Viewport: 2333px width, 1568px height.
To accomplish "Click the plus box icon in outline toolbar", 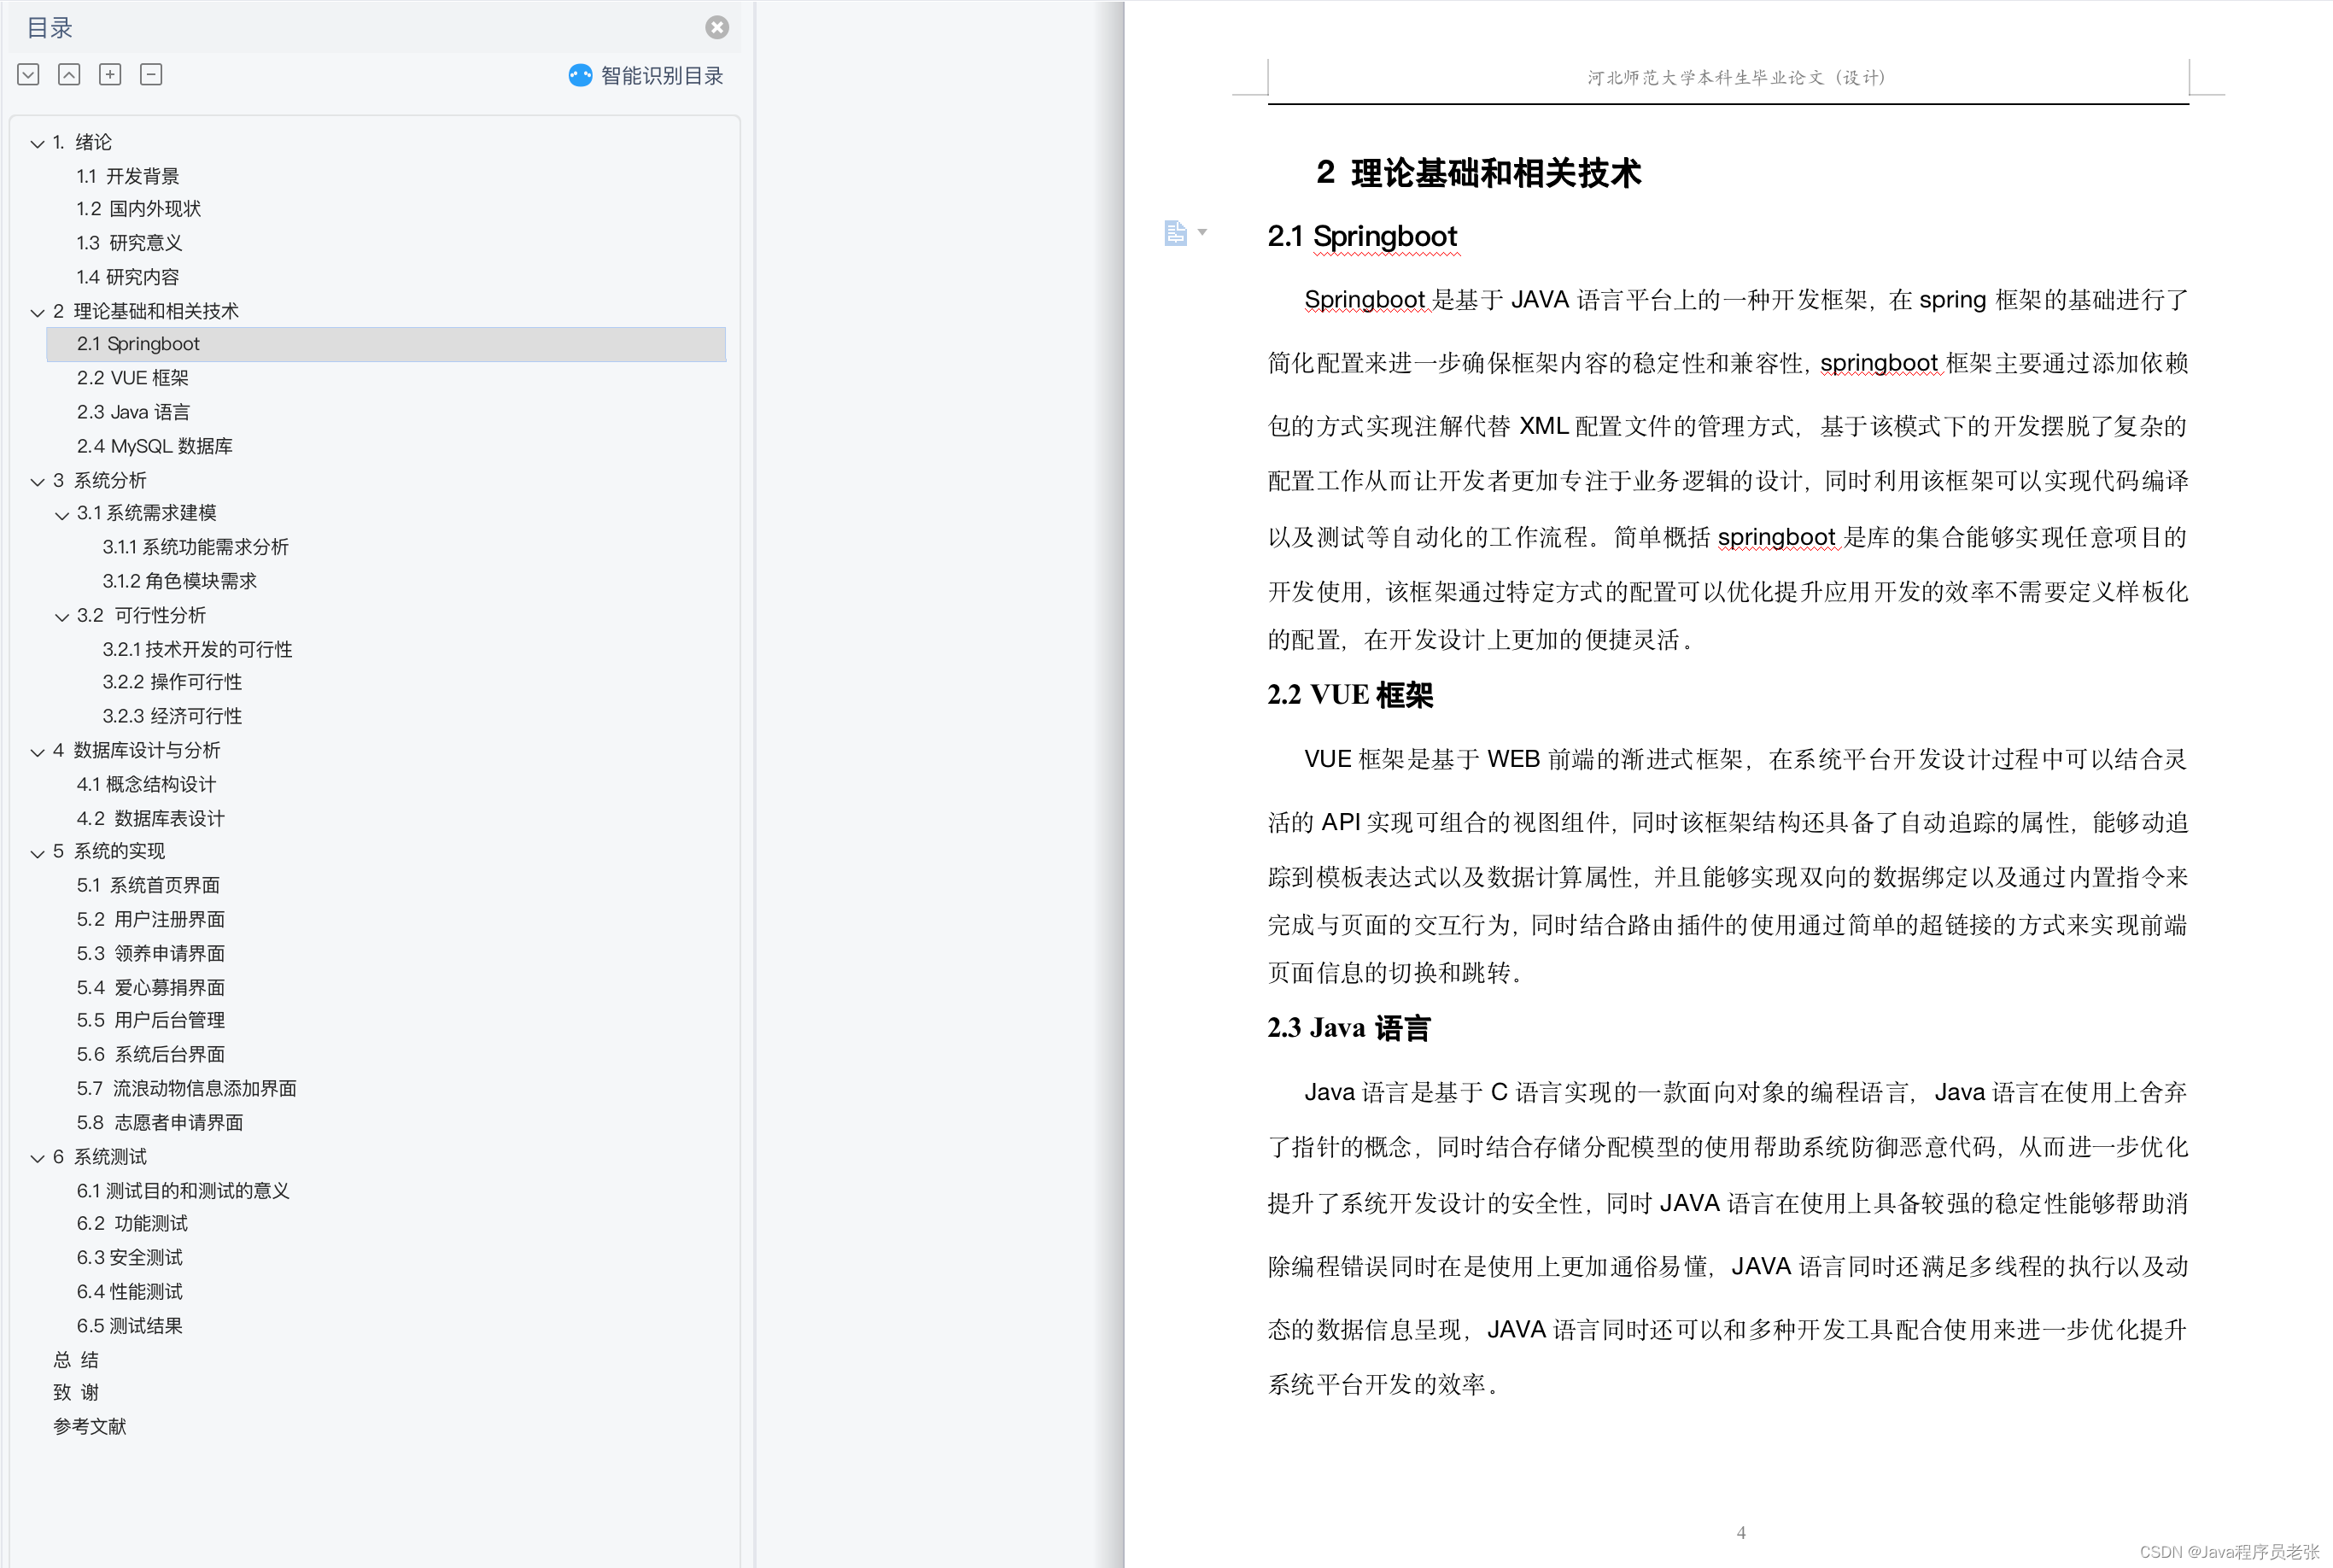I will coord(110,75).
